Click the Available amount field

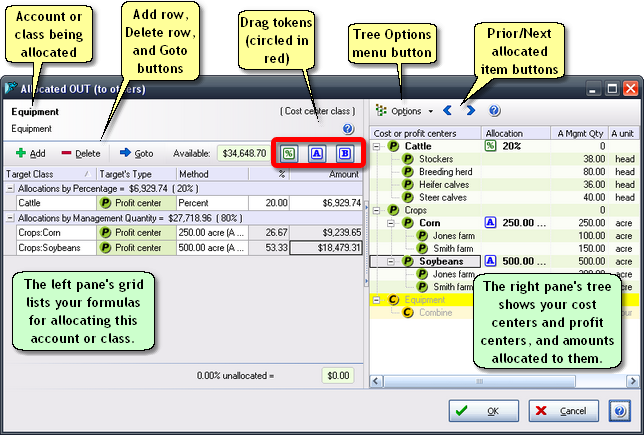tap(243, 153)
